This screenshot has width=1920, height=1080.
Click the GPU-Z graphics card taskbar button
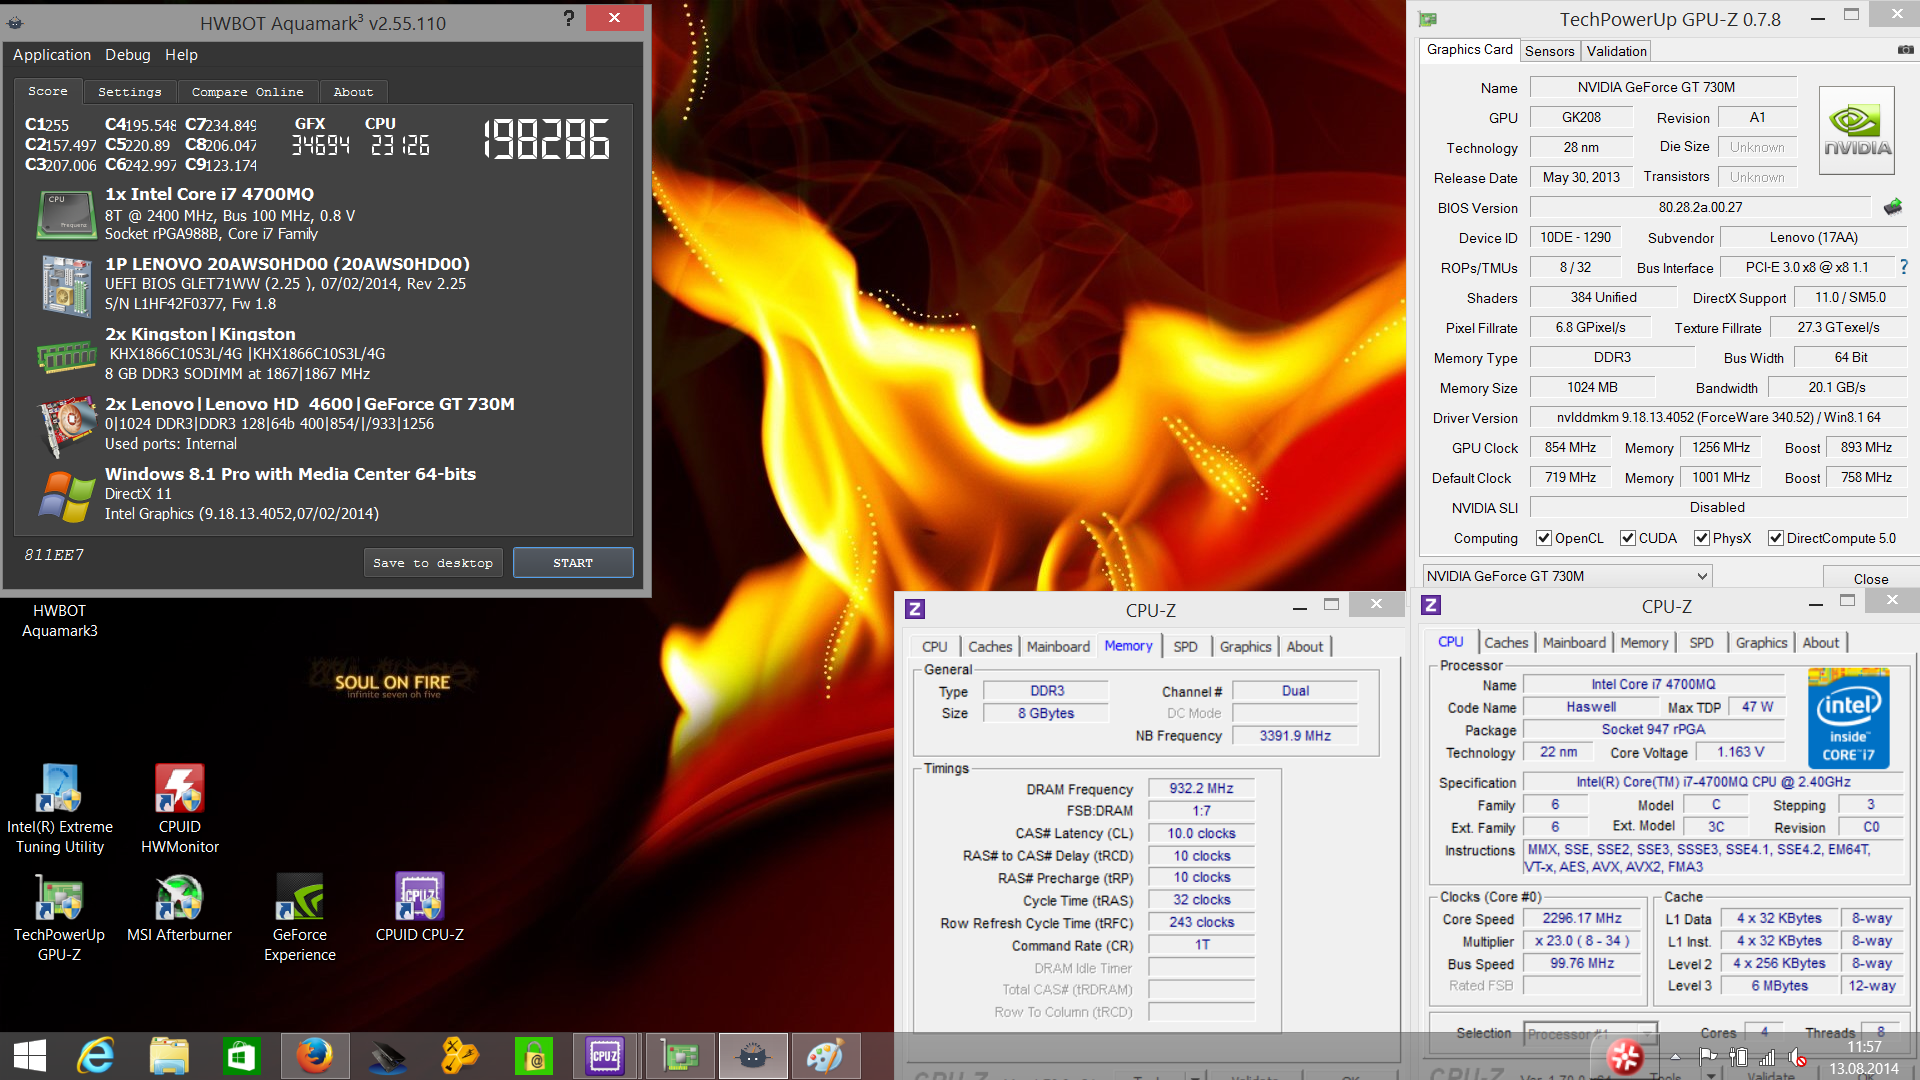tap(679, 1056)
